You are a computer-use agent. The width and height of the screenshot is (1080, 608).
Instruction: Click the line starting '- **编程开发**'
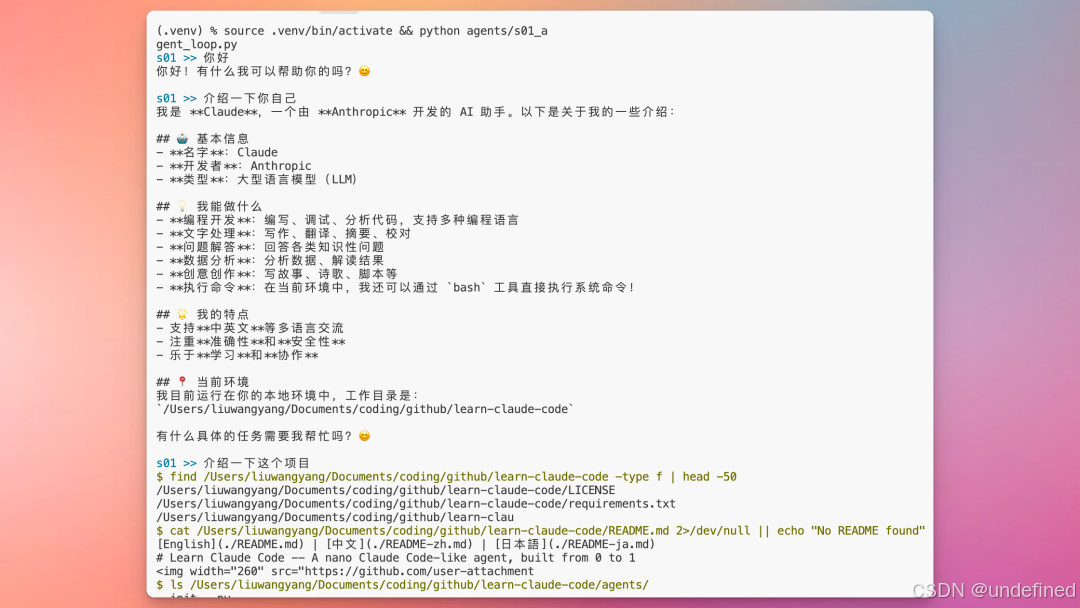tap(338, 220)
